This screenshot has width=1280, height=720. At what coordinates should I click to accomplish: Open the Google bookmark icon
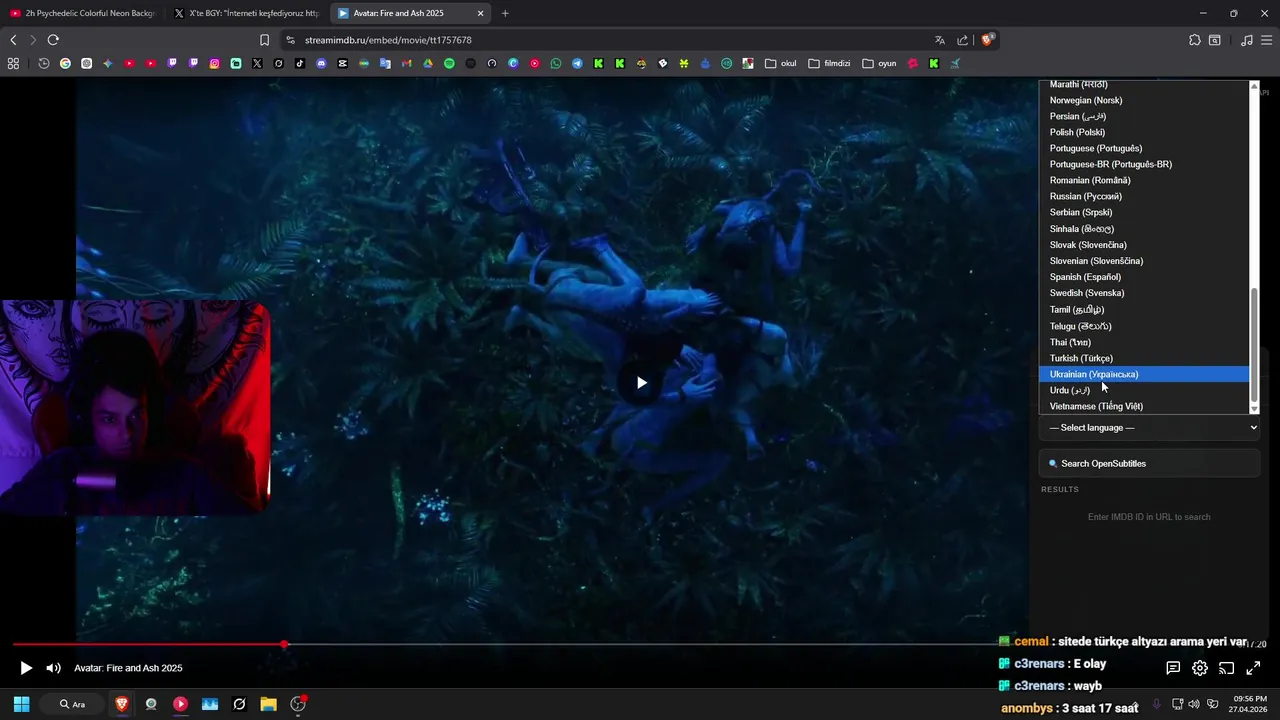point(65,63)
